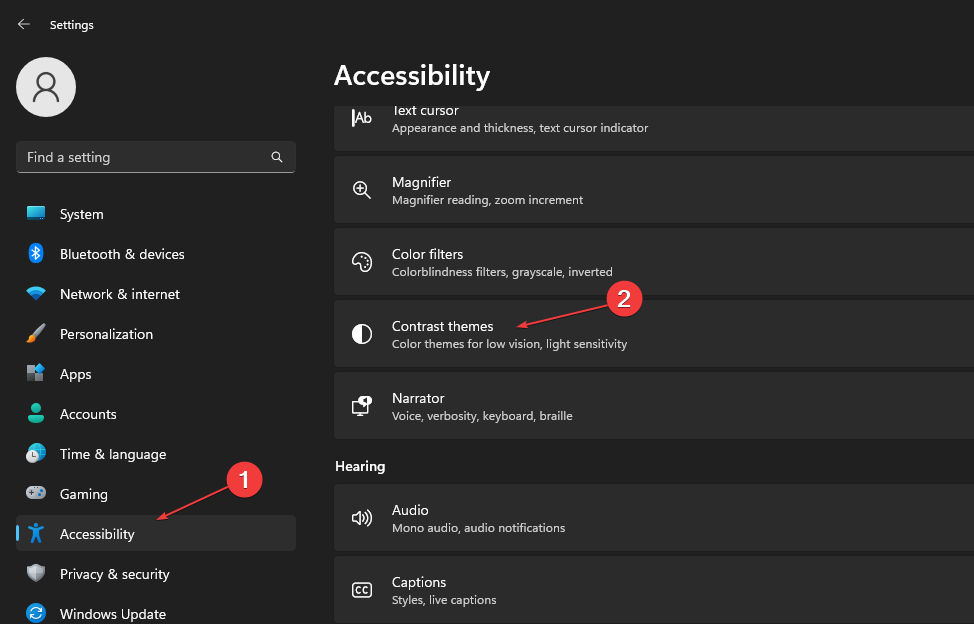Click the back arrow
This screenshot has width=974, height=624.
tap(23, 23)
